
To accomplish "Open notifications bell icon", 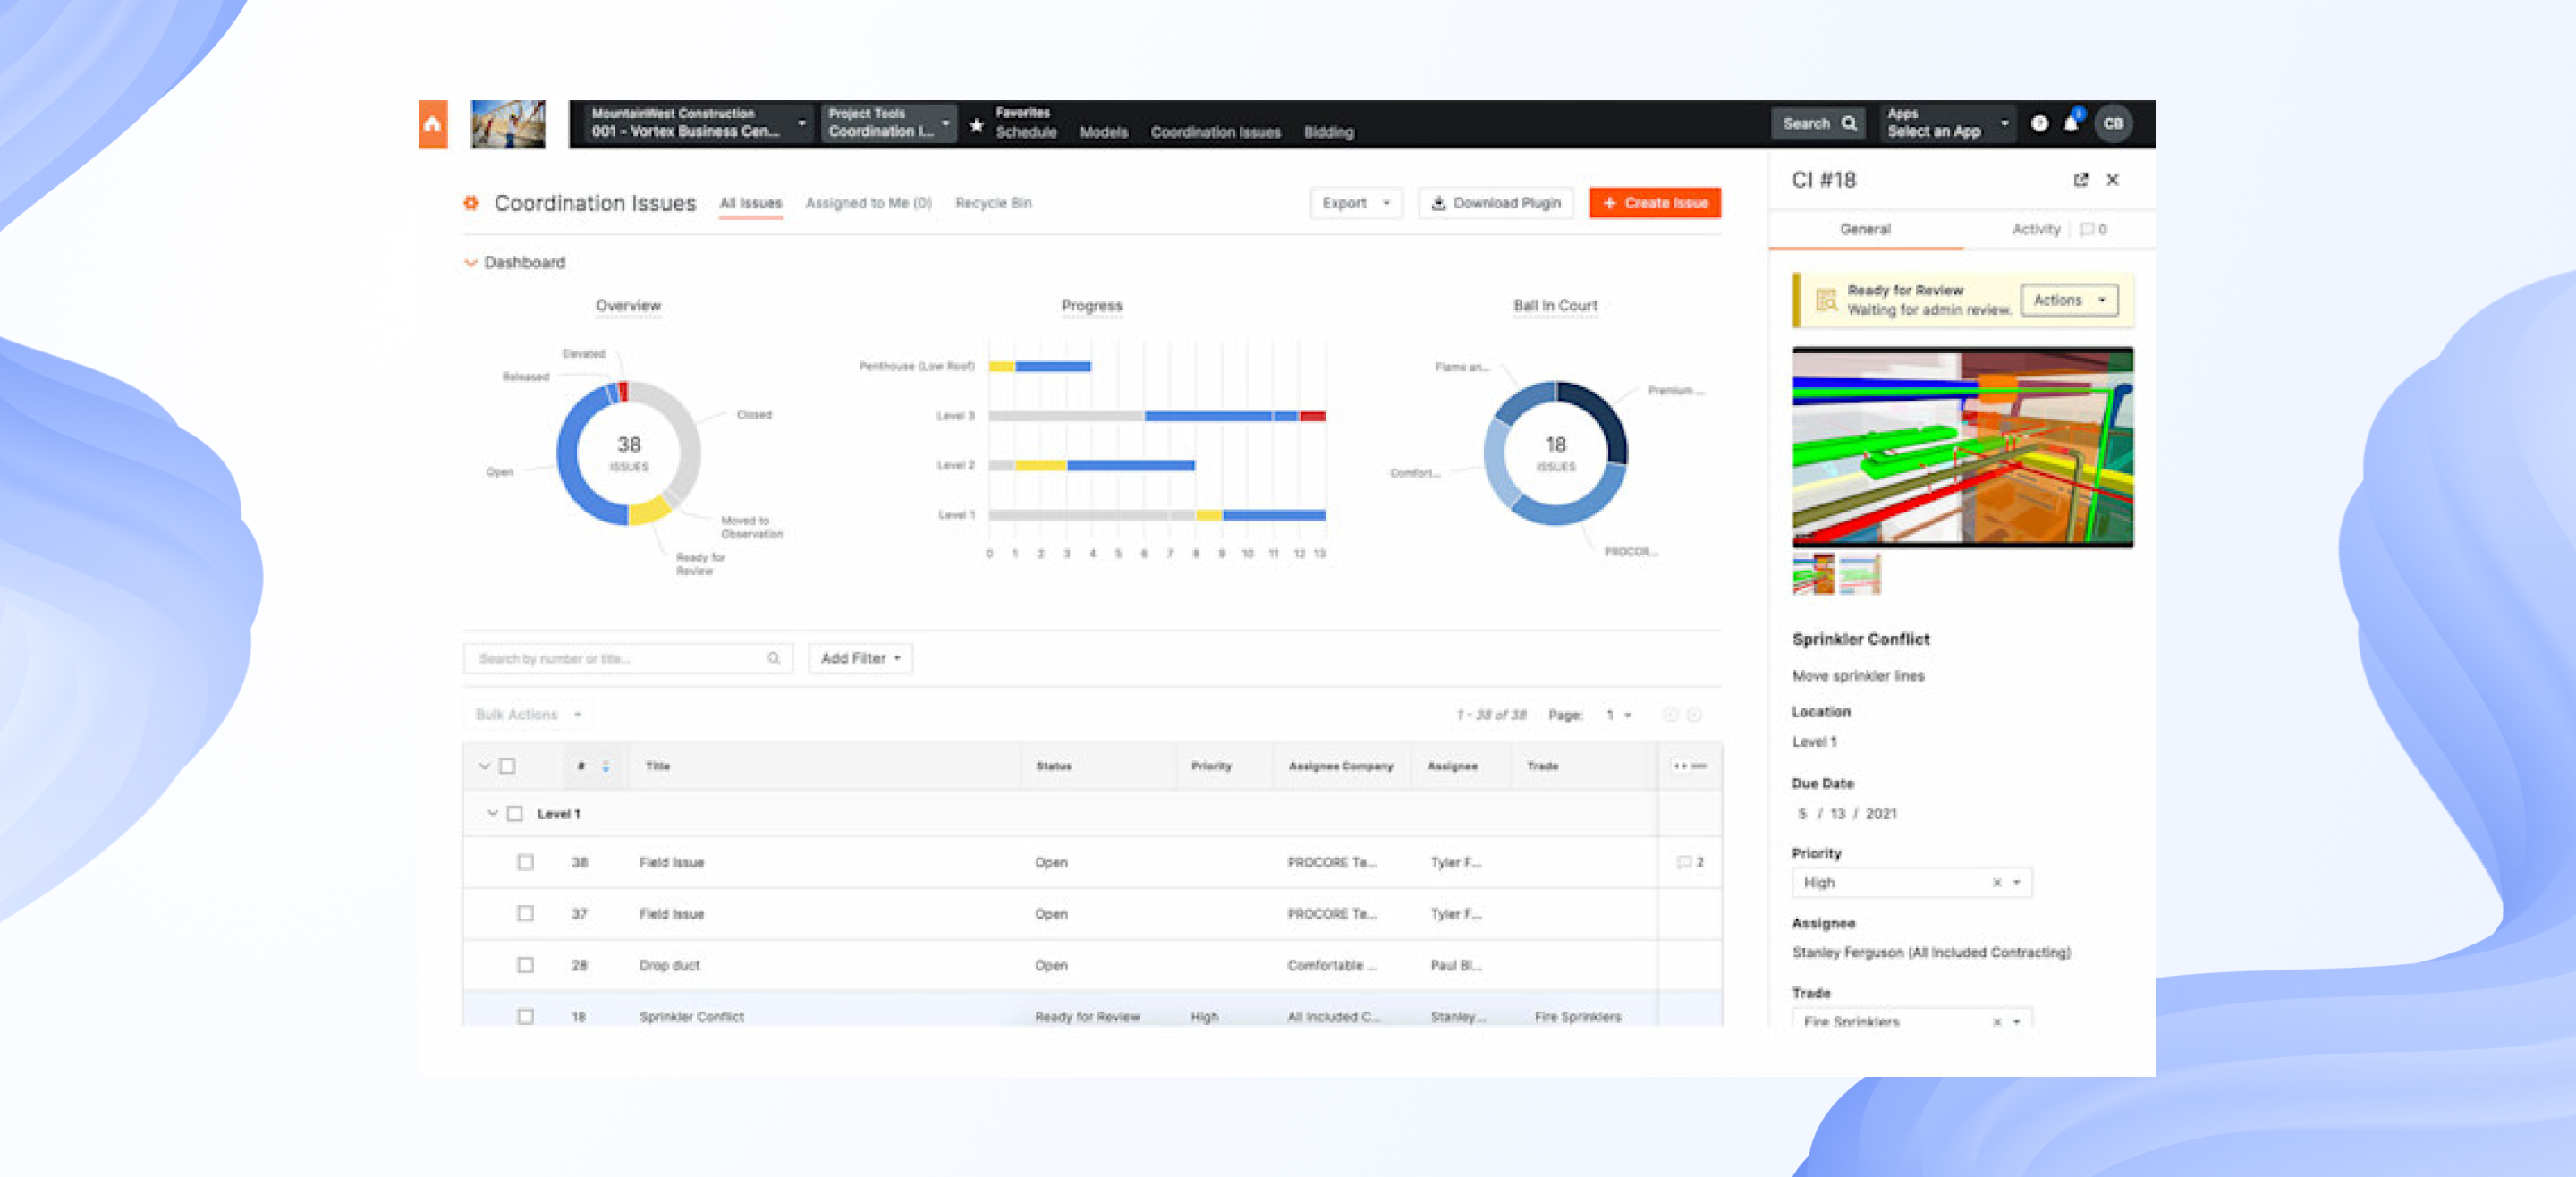I will click(2071, 124).
